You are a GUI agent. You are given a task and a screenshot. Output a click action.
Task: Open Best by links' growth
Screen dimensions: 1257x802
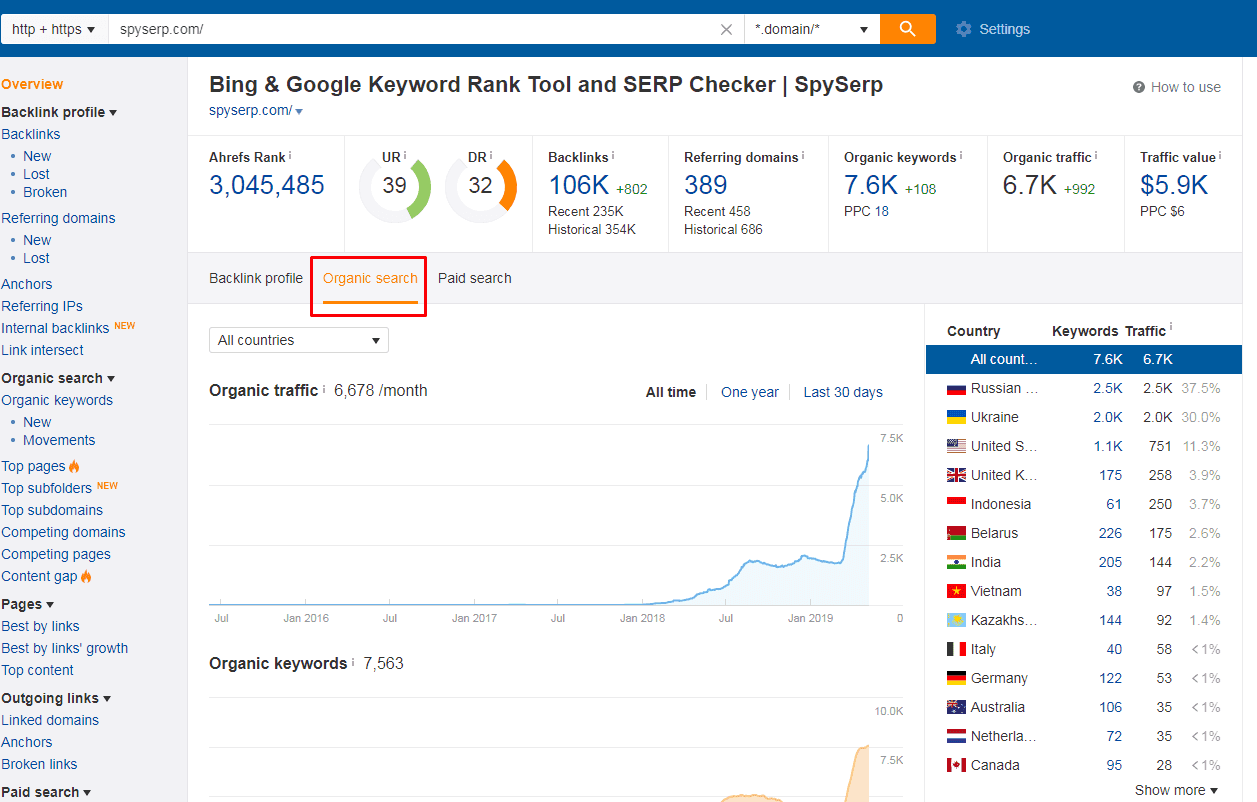pyautogui.click(x=65, y=648)
